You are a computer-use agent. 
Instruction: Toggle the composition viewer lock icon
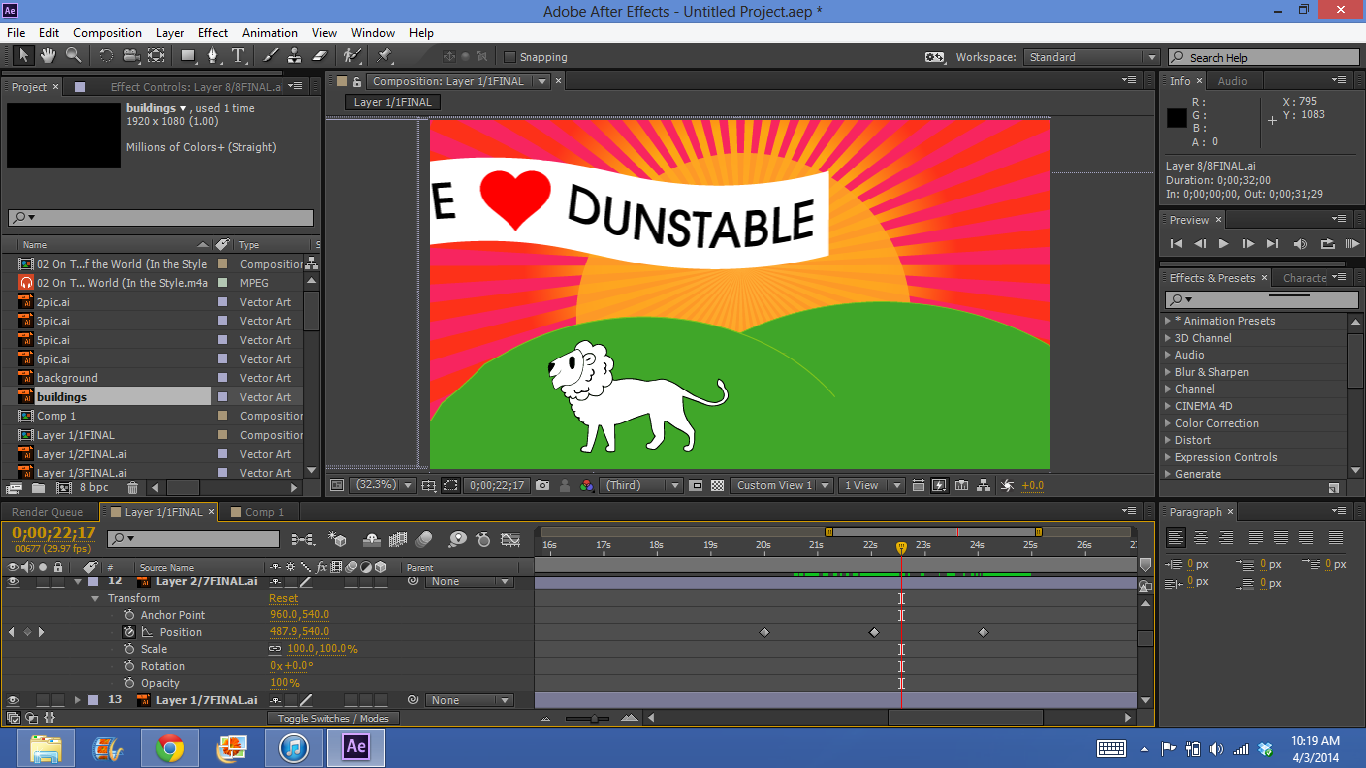(357, 81)
